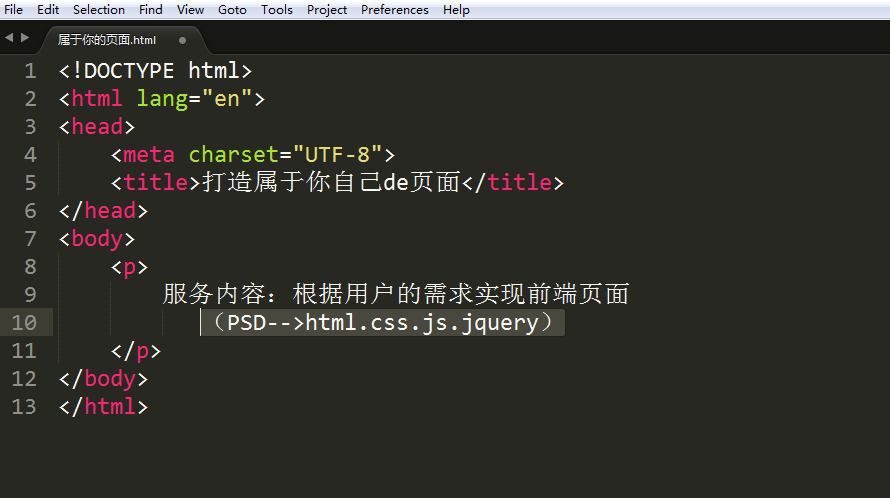Click the unsaved dot on the html tab

[x=182, y=41]
